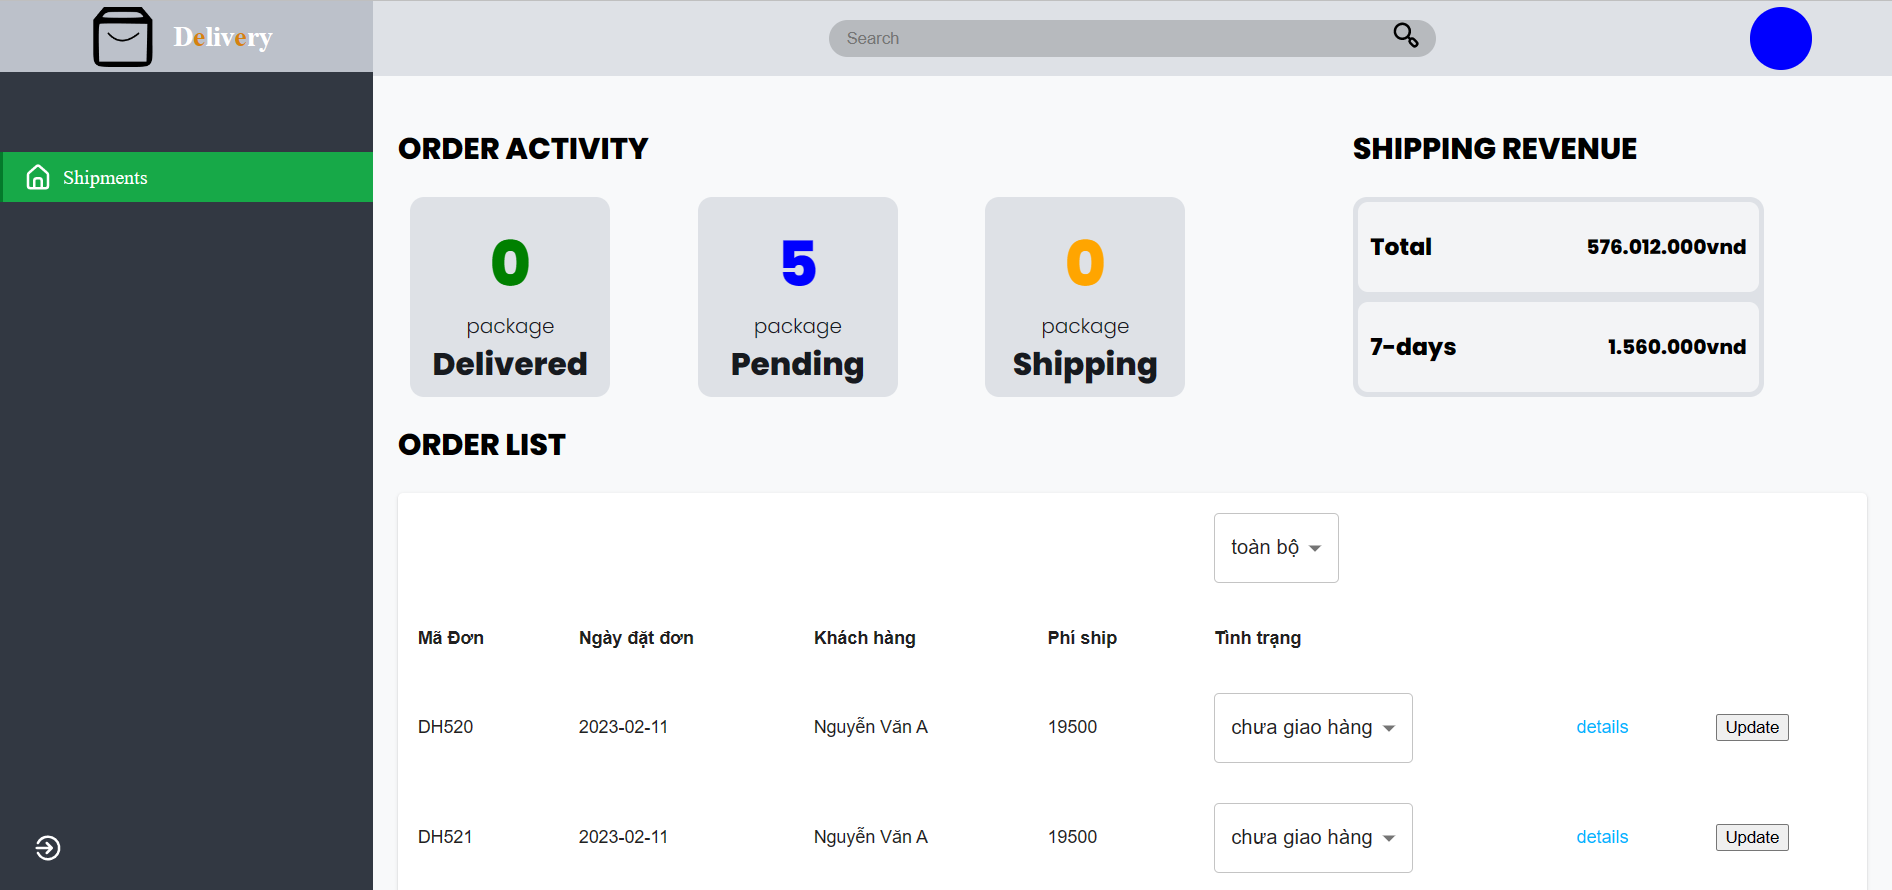Click the Delivery brand title
Screen dimensions: 1892x890
(223, 37)
